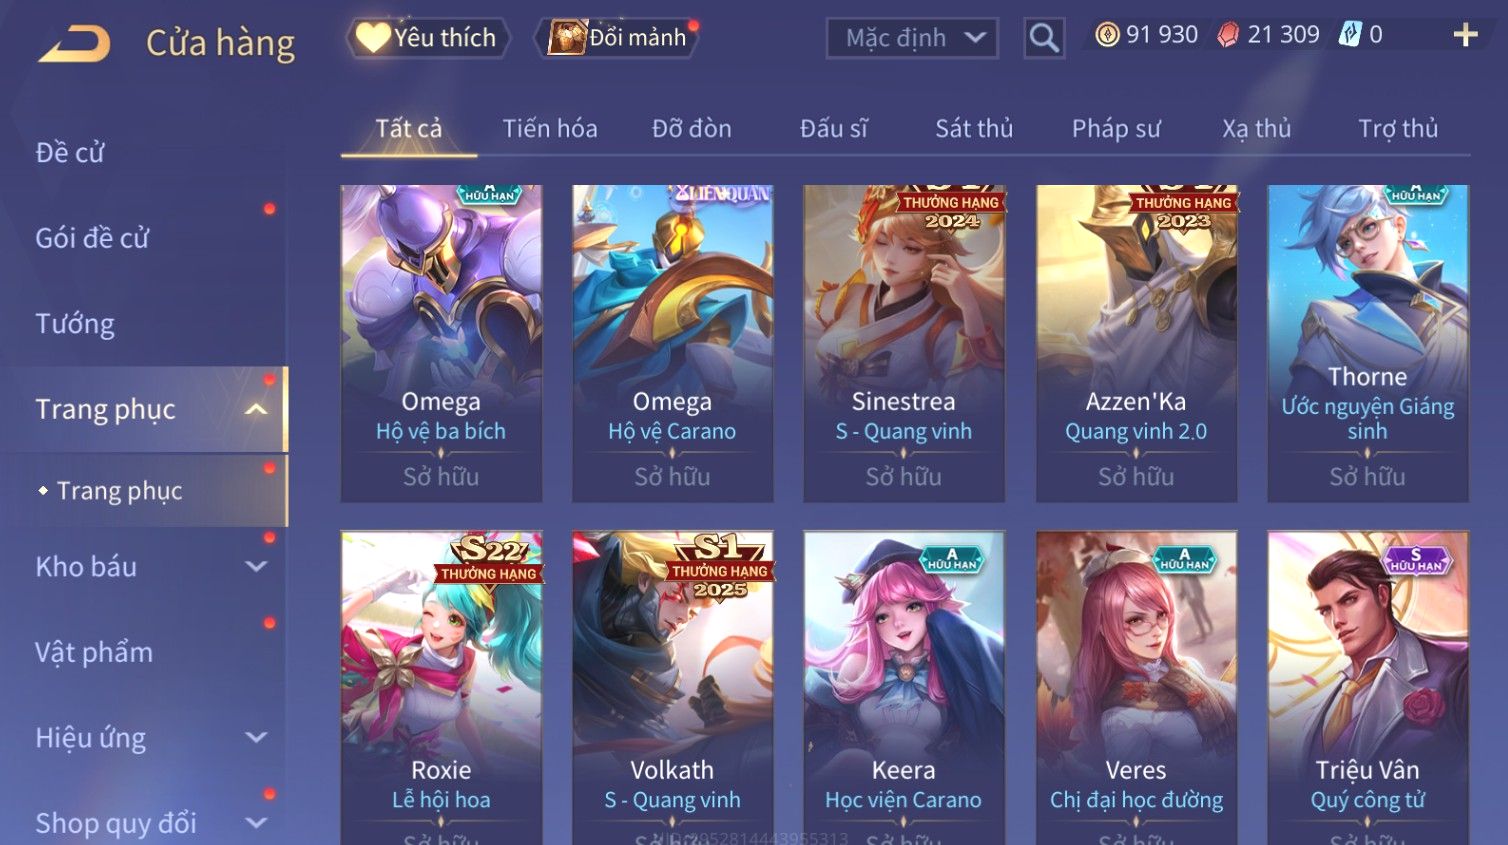Open Triệu Vân Quý công tử skin
The width and height of the screenshot is (1508, 845).
coord(1368,688)
